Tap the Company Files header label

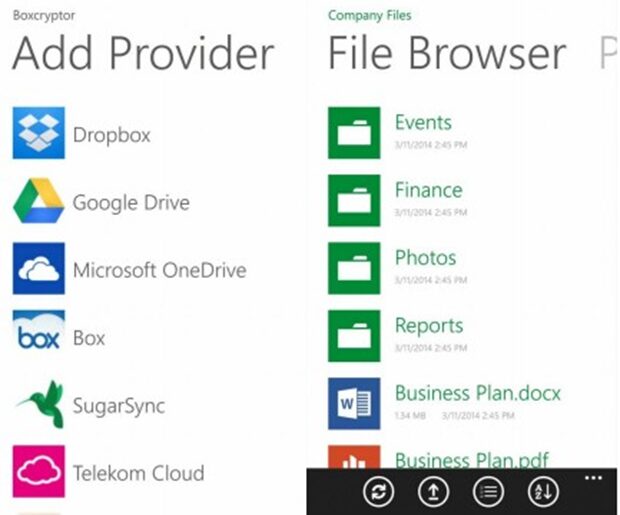370,15
